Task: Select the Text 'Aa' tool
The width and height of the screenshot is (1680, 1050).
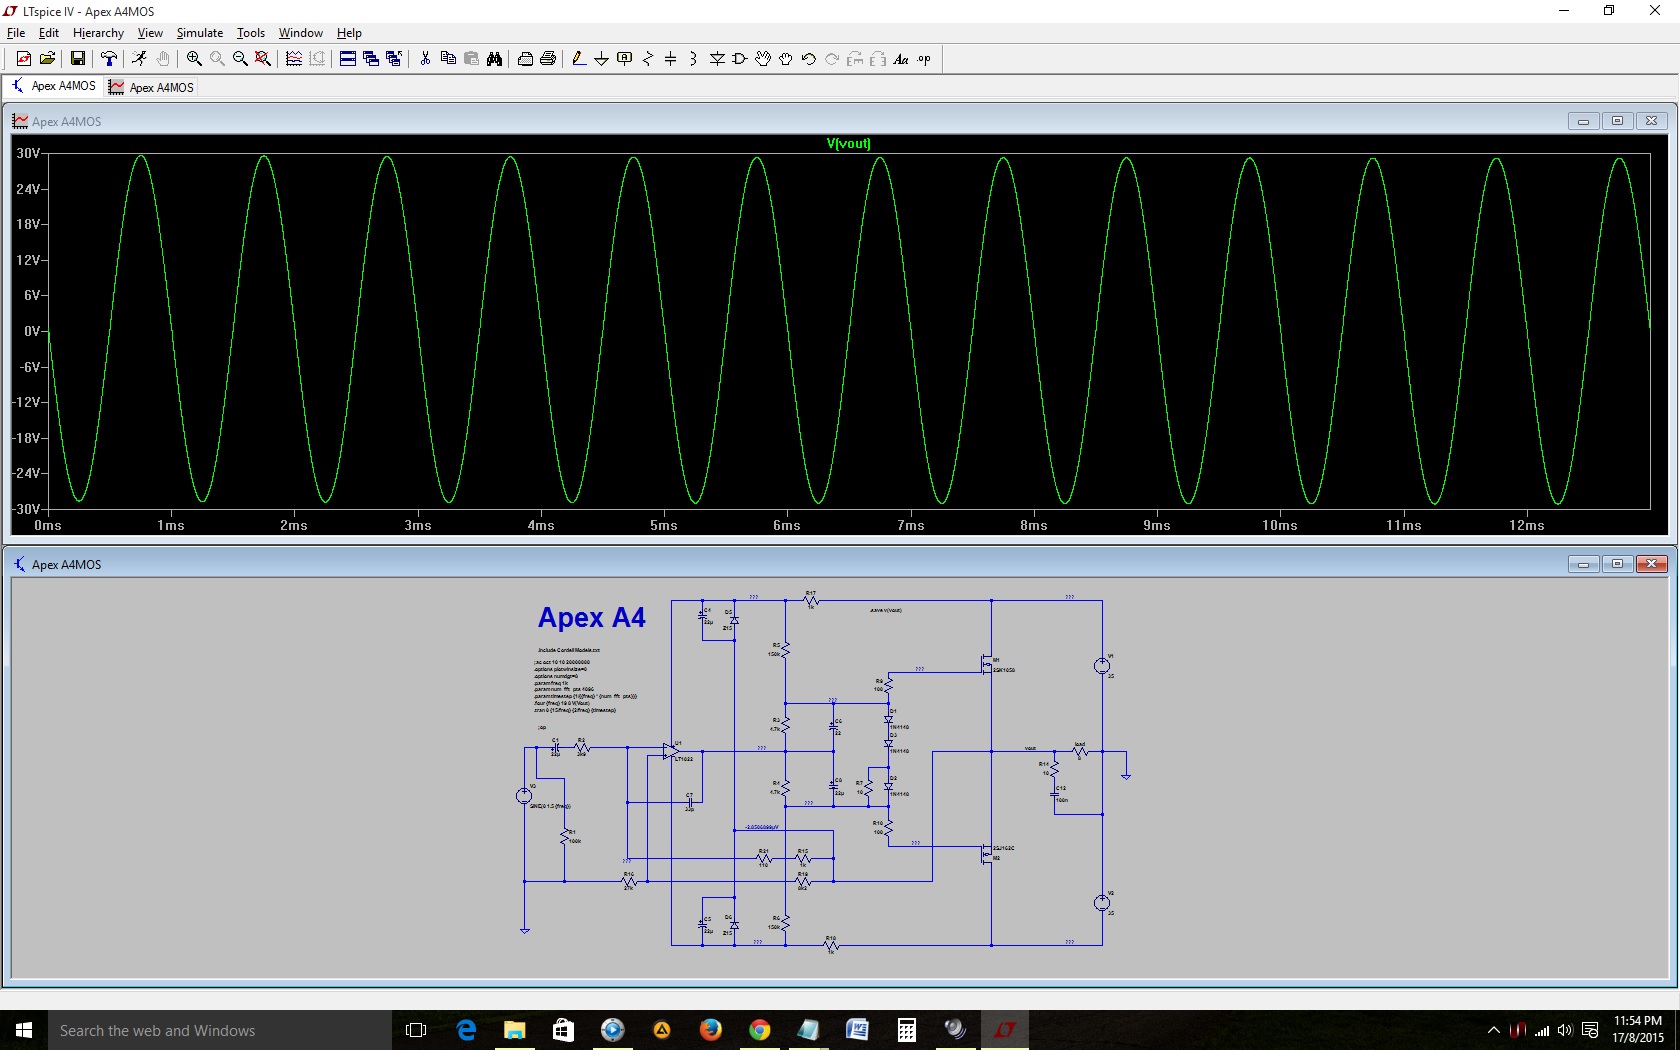Action: [901, 59]
